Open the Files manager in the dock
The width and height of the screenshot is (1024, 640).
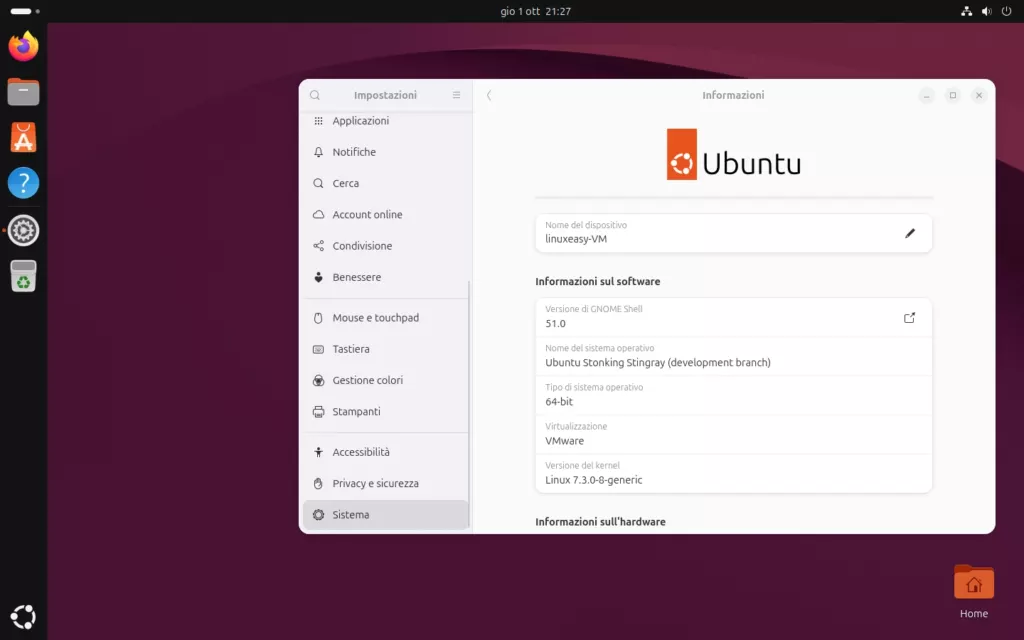pyautogui.click(x=24, y=91)
